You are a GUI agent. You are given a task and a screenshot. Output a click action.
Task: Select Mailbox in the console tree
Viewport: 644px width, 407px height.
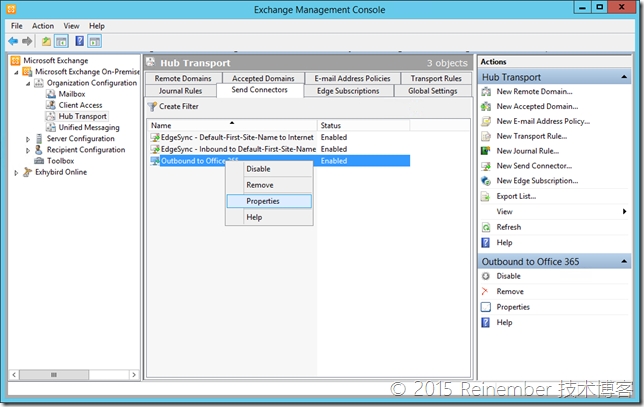72,94
